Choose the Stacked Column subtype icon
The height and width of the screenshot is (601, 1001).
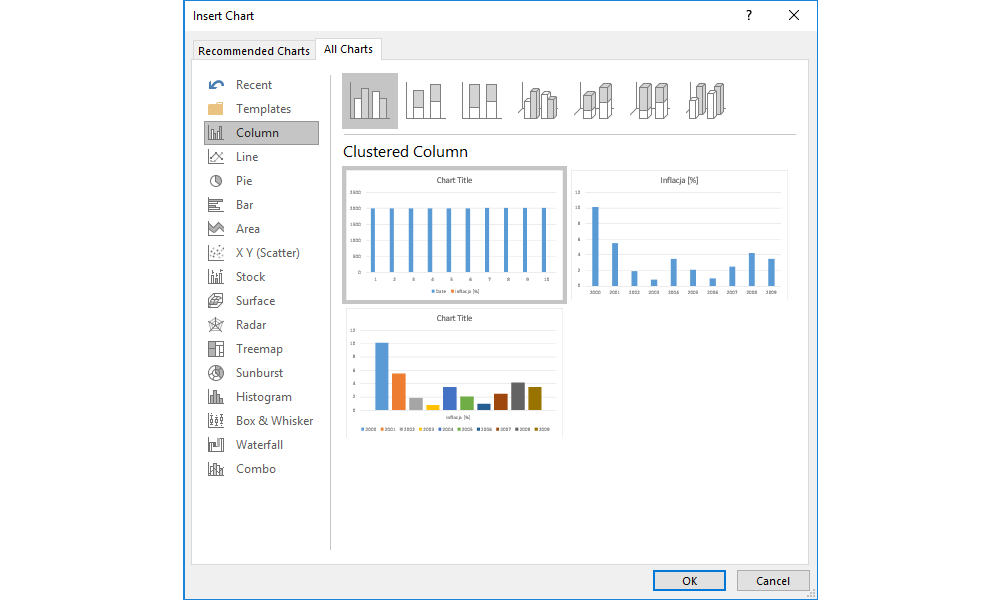pos(426,101)
